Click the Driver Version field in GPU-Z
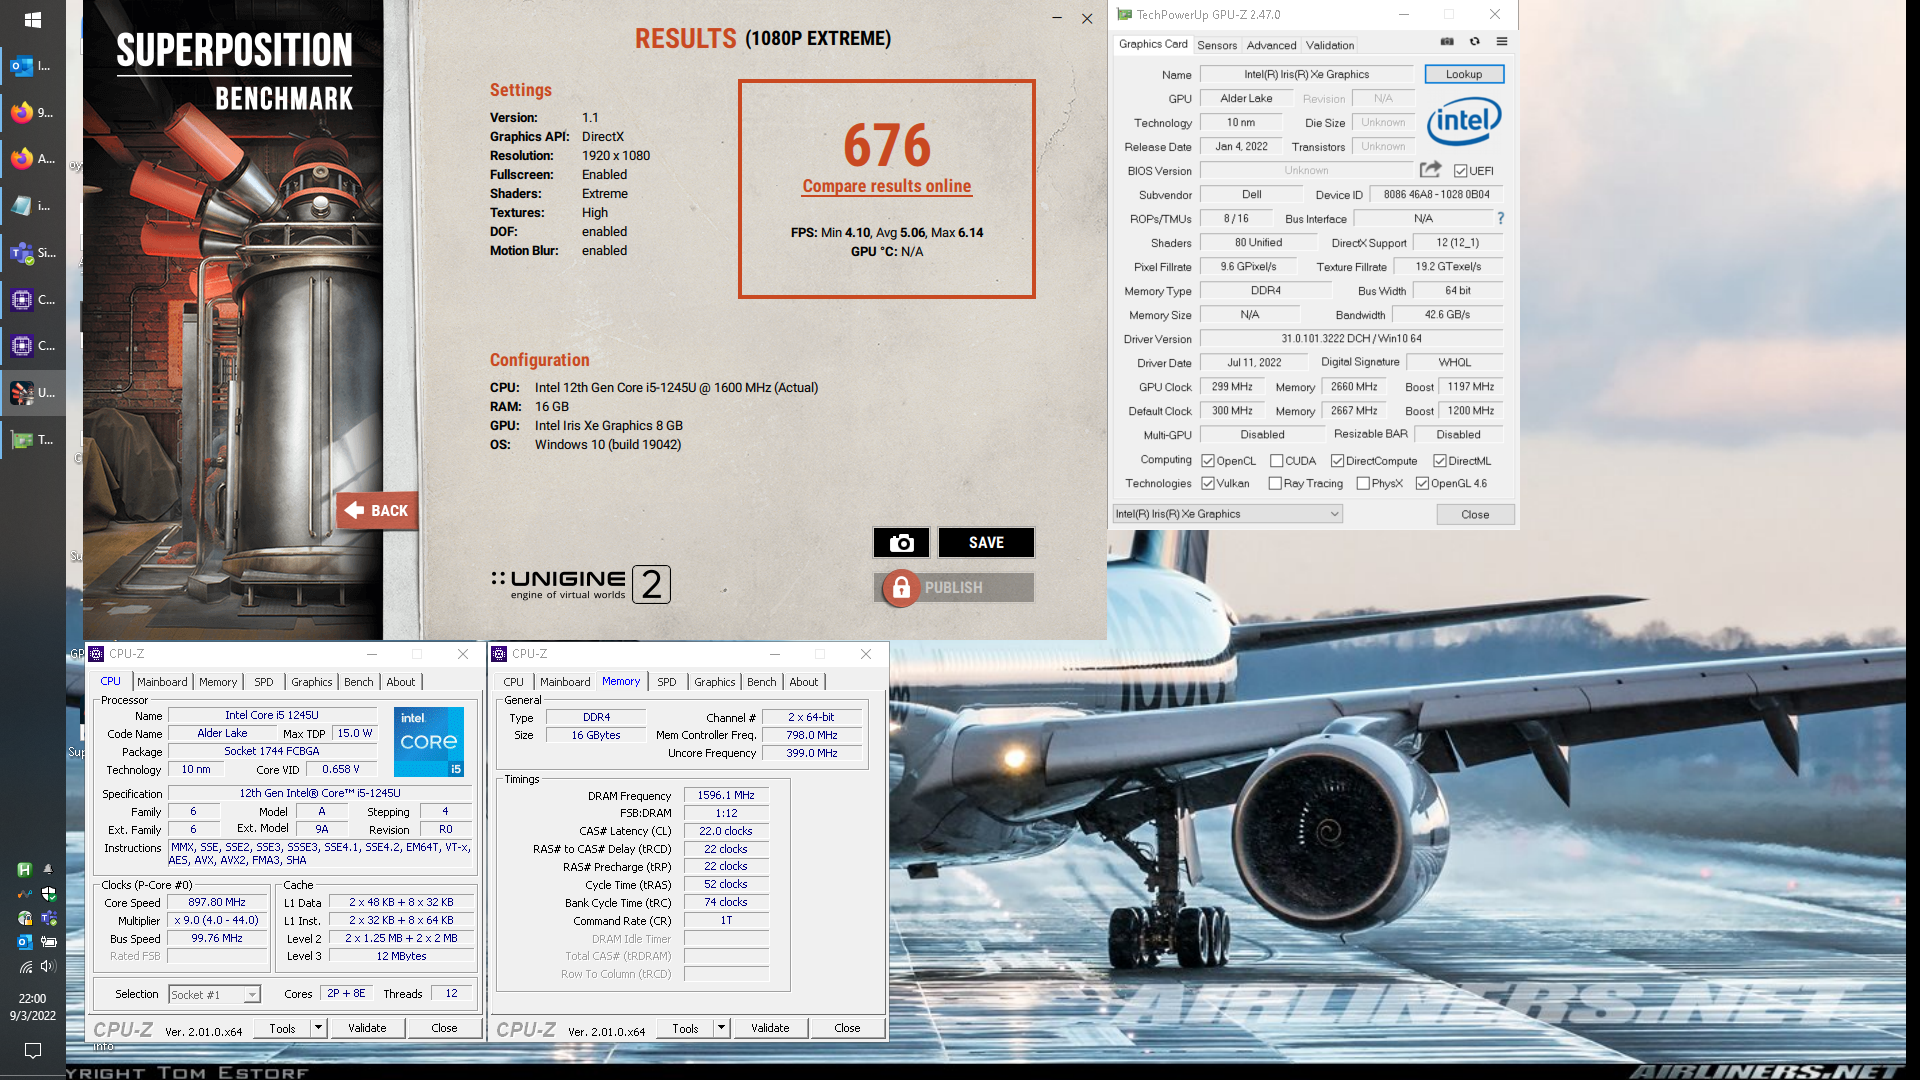 [x=1351, y=338]
